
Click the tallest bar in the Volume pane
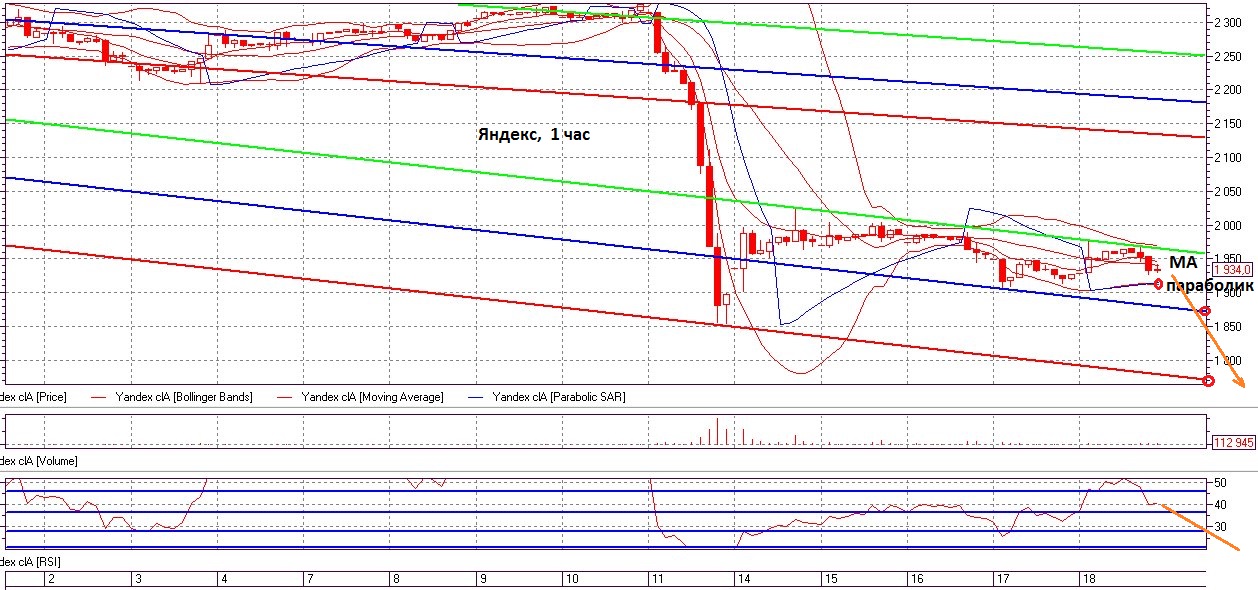point(717,433)
